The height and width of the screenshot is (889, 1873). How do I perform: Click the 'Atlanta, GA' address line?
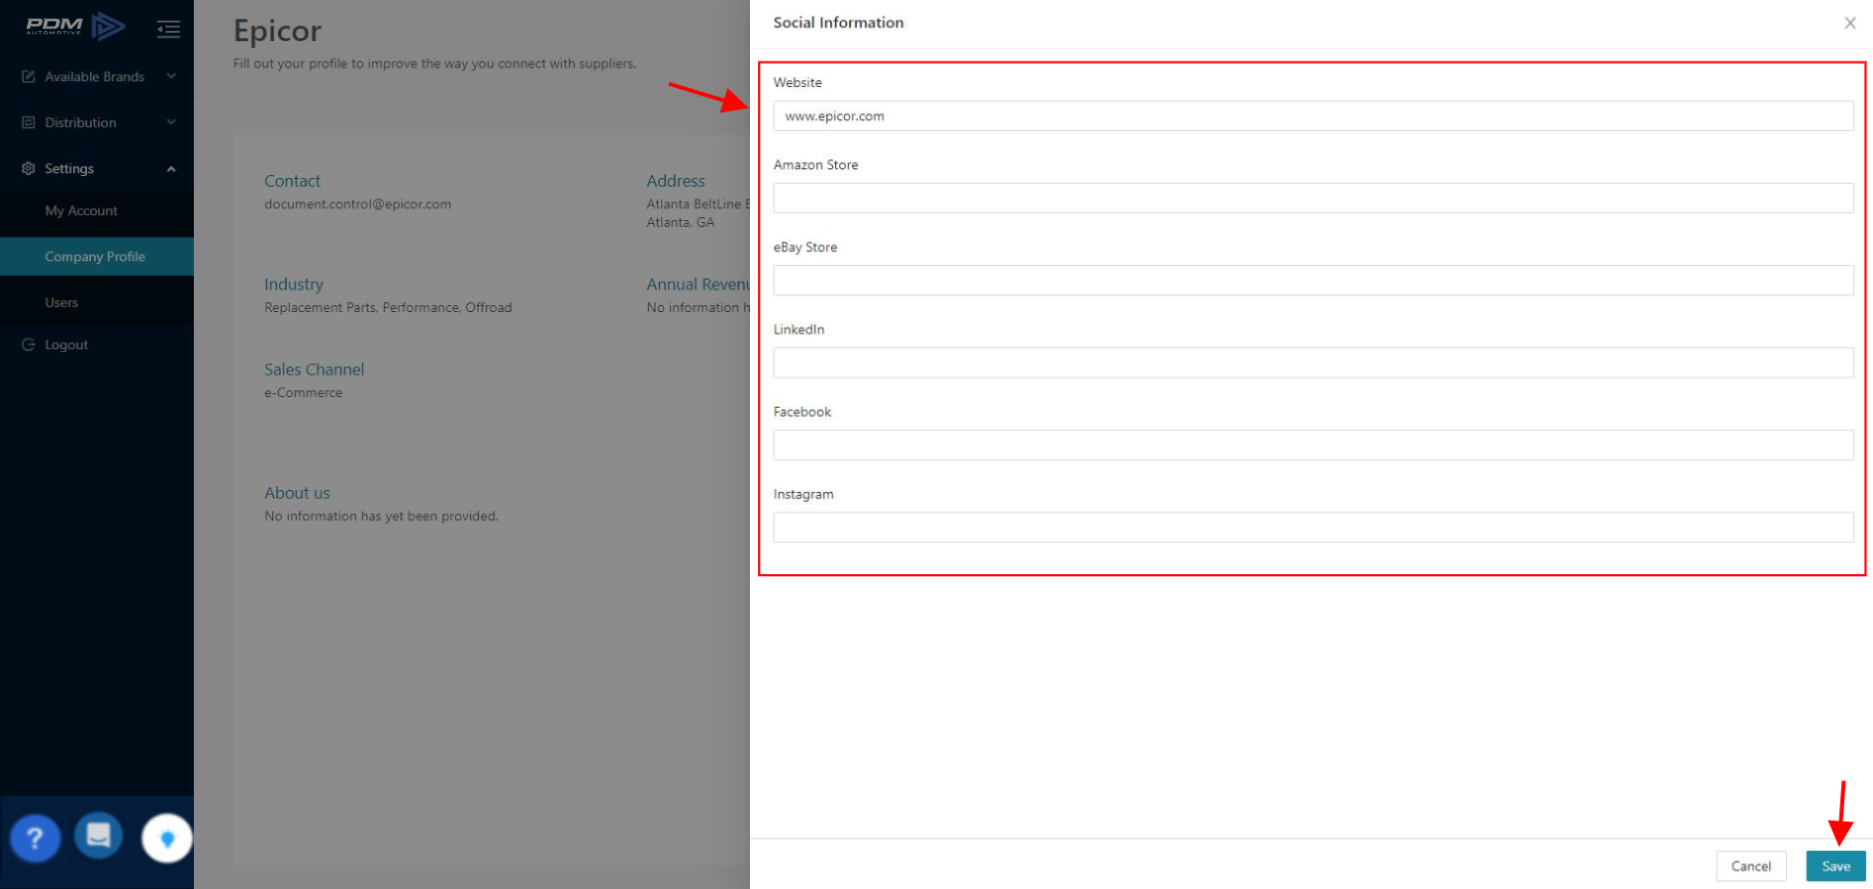[680, 222]
